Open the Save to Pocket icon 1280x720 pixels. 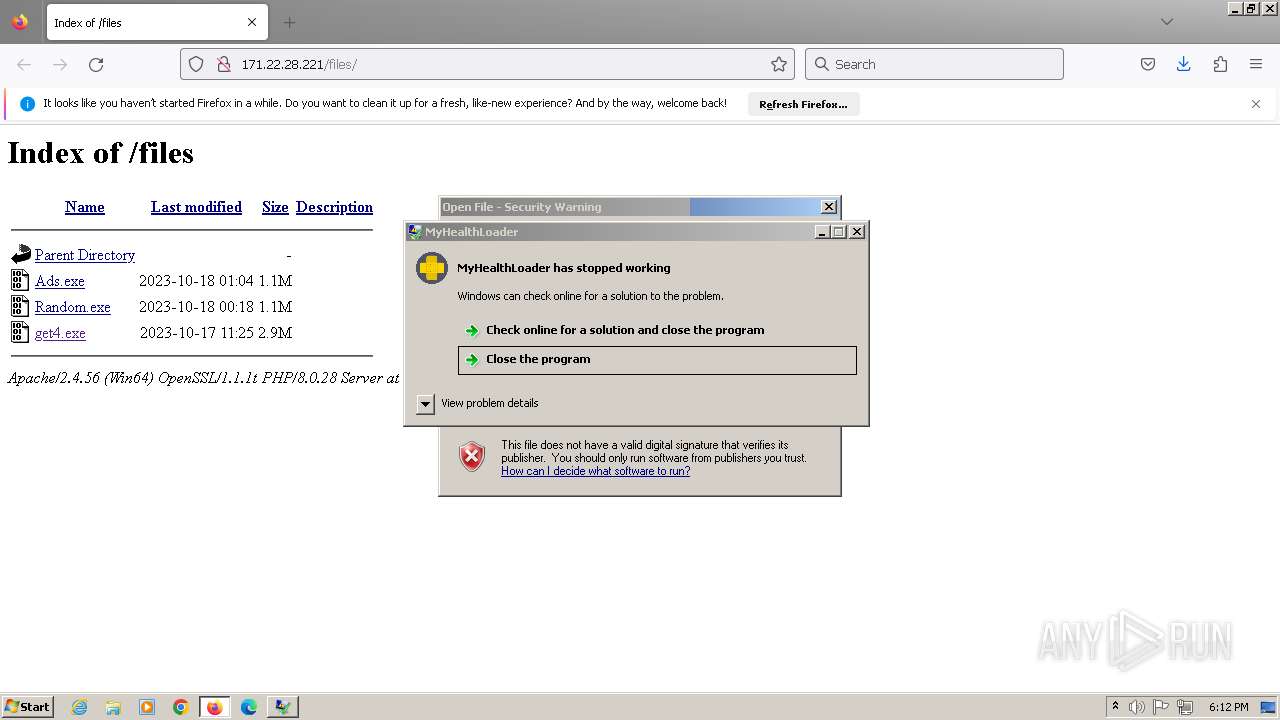tap(1148, 64)
